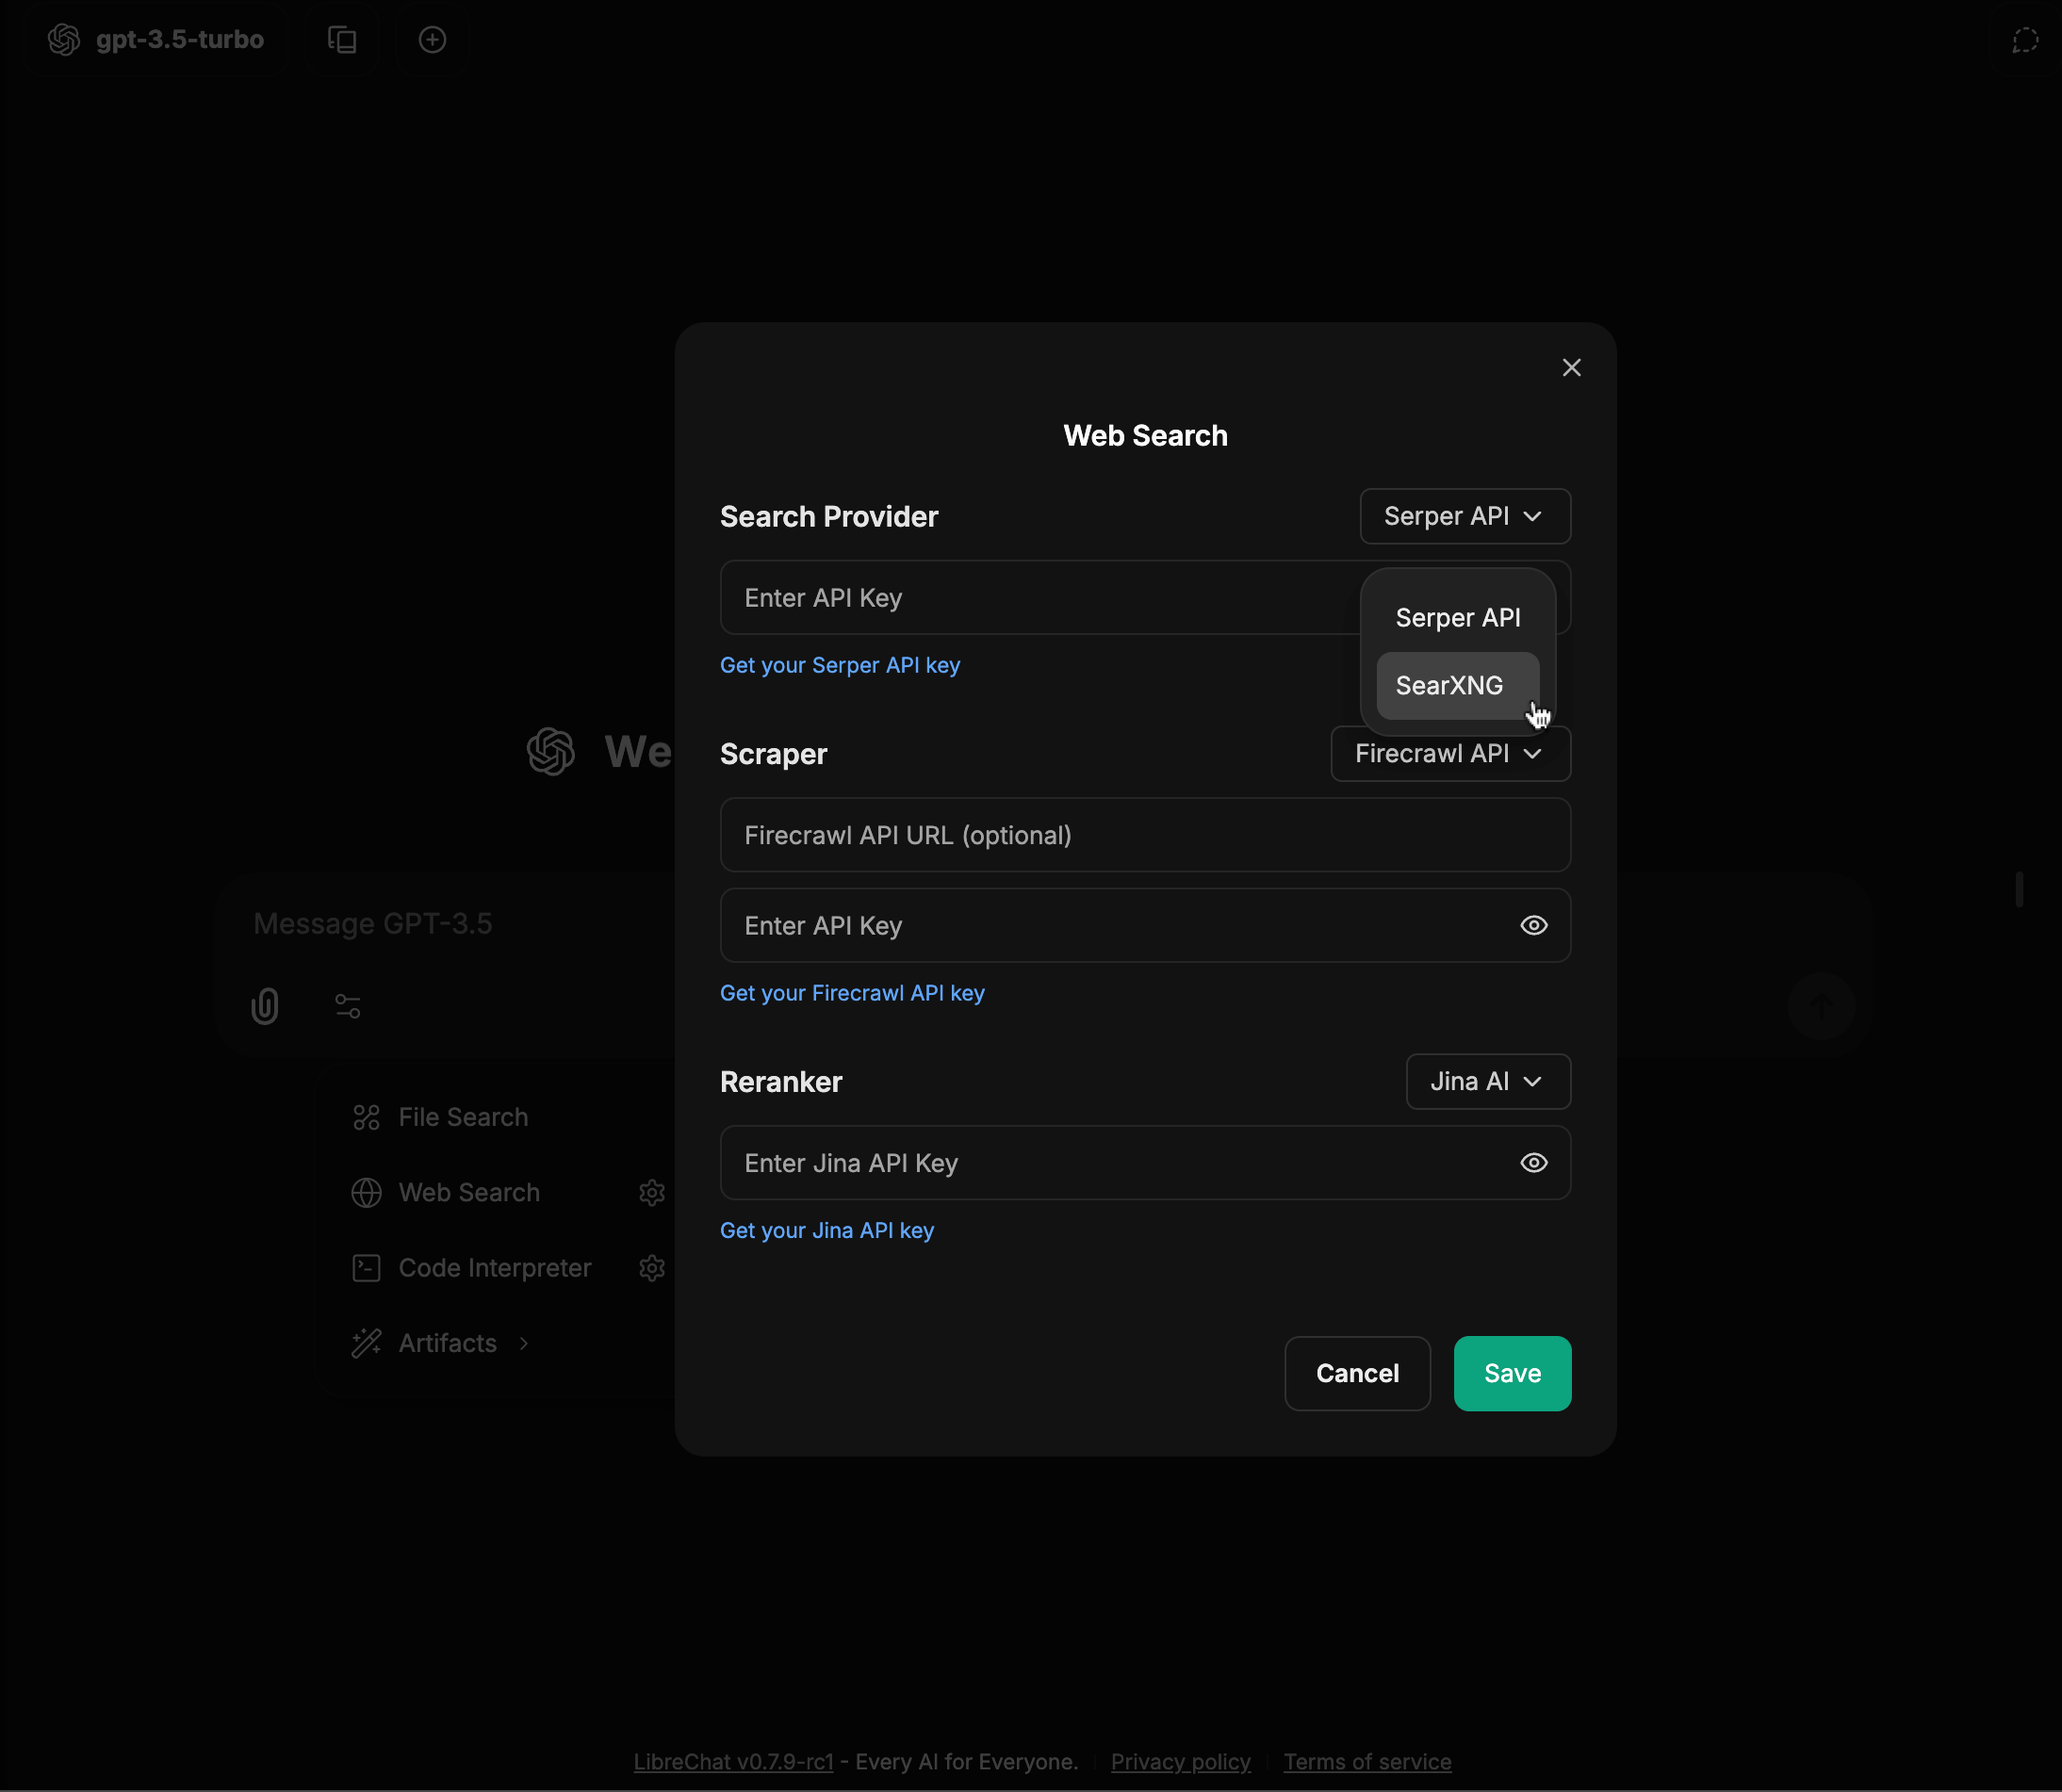The height and width of the screenshot is (1792, 2062).
Task: Select the Code Interpreter icon
Action: point(366,1267)
